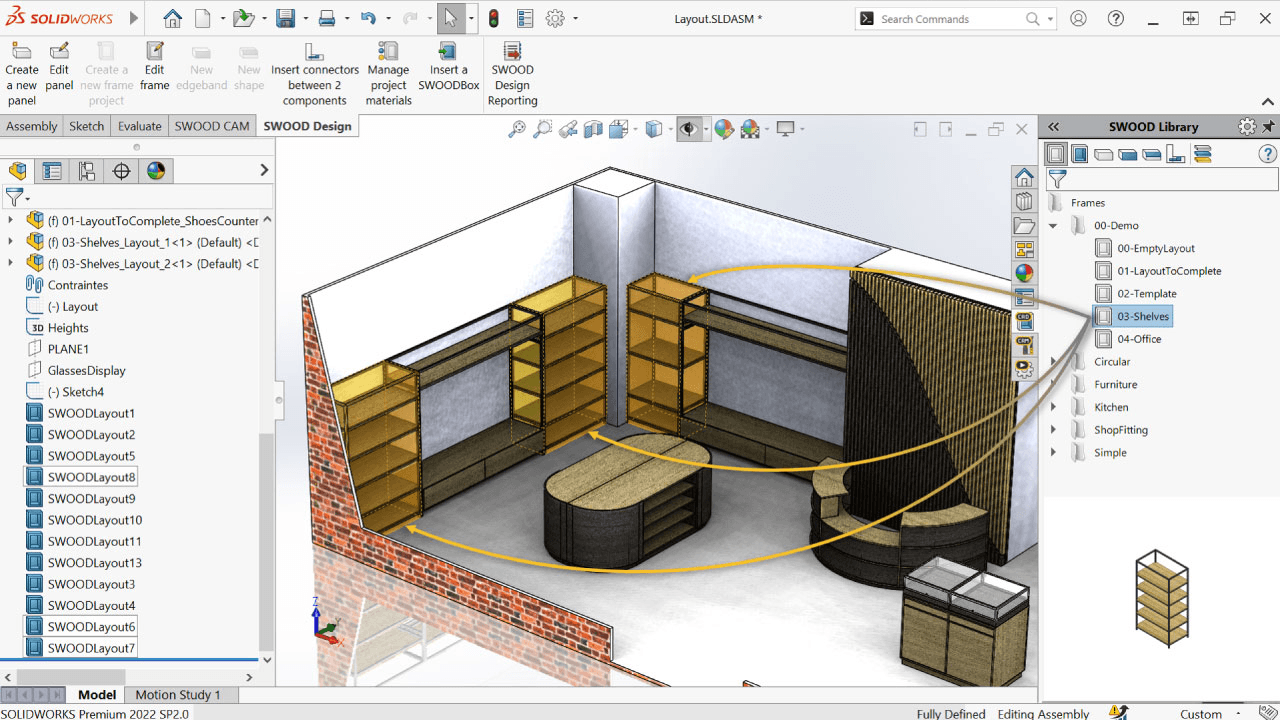Toggle the feature tree filter funnel
Image resolution: width=1280 pixels, height=720 pixels.
pyautogui.click(x=14, y=197)
